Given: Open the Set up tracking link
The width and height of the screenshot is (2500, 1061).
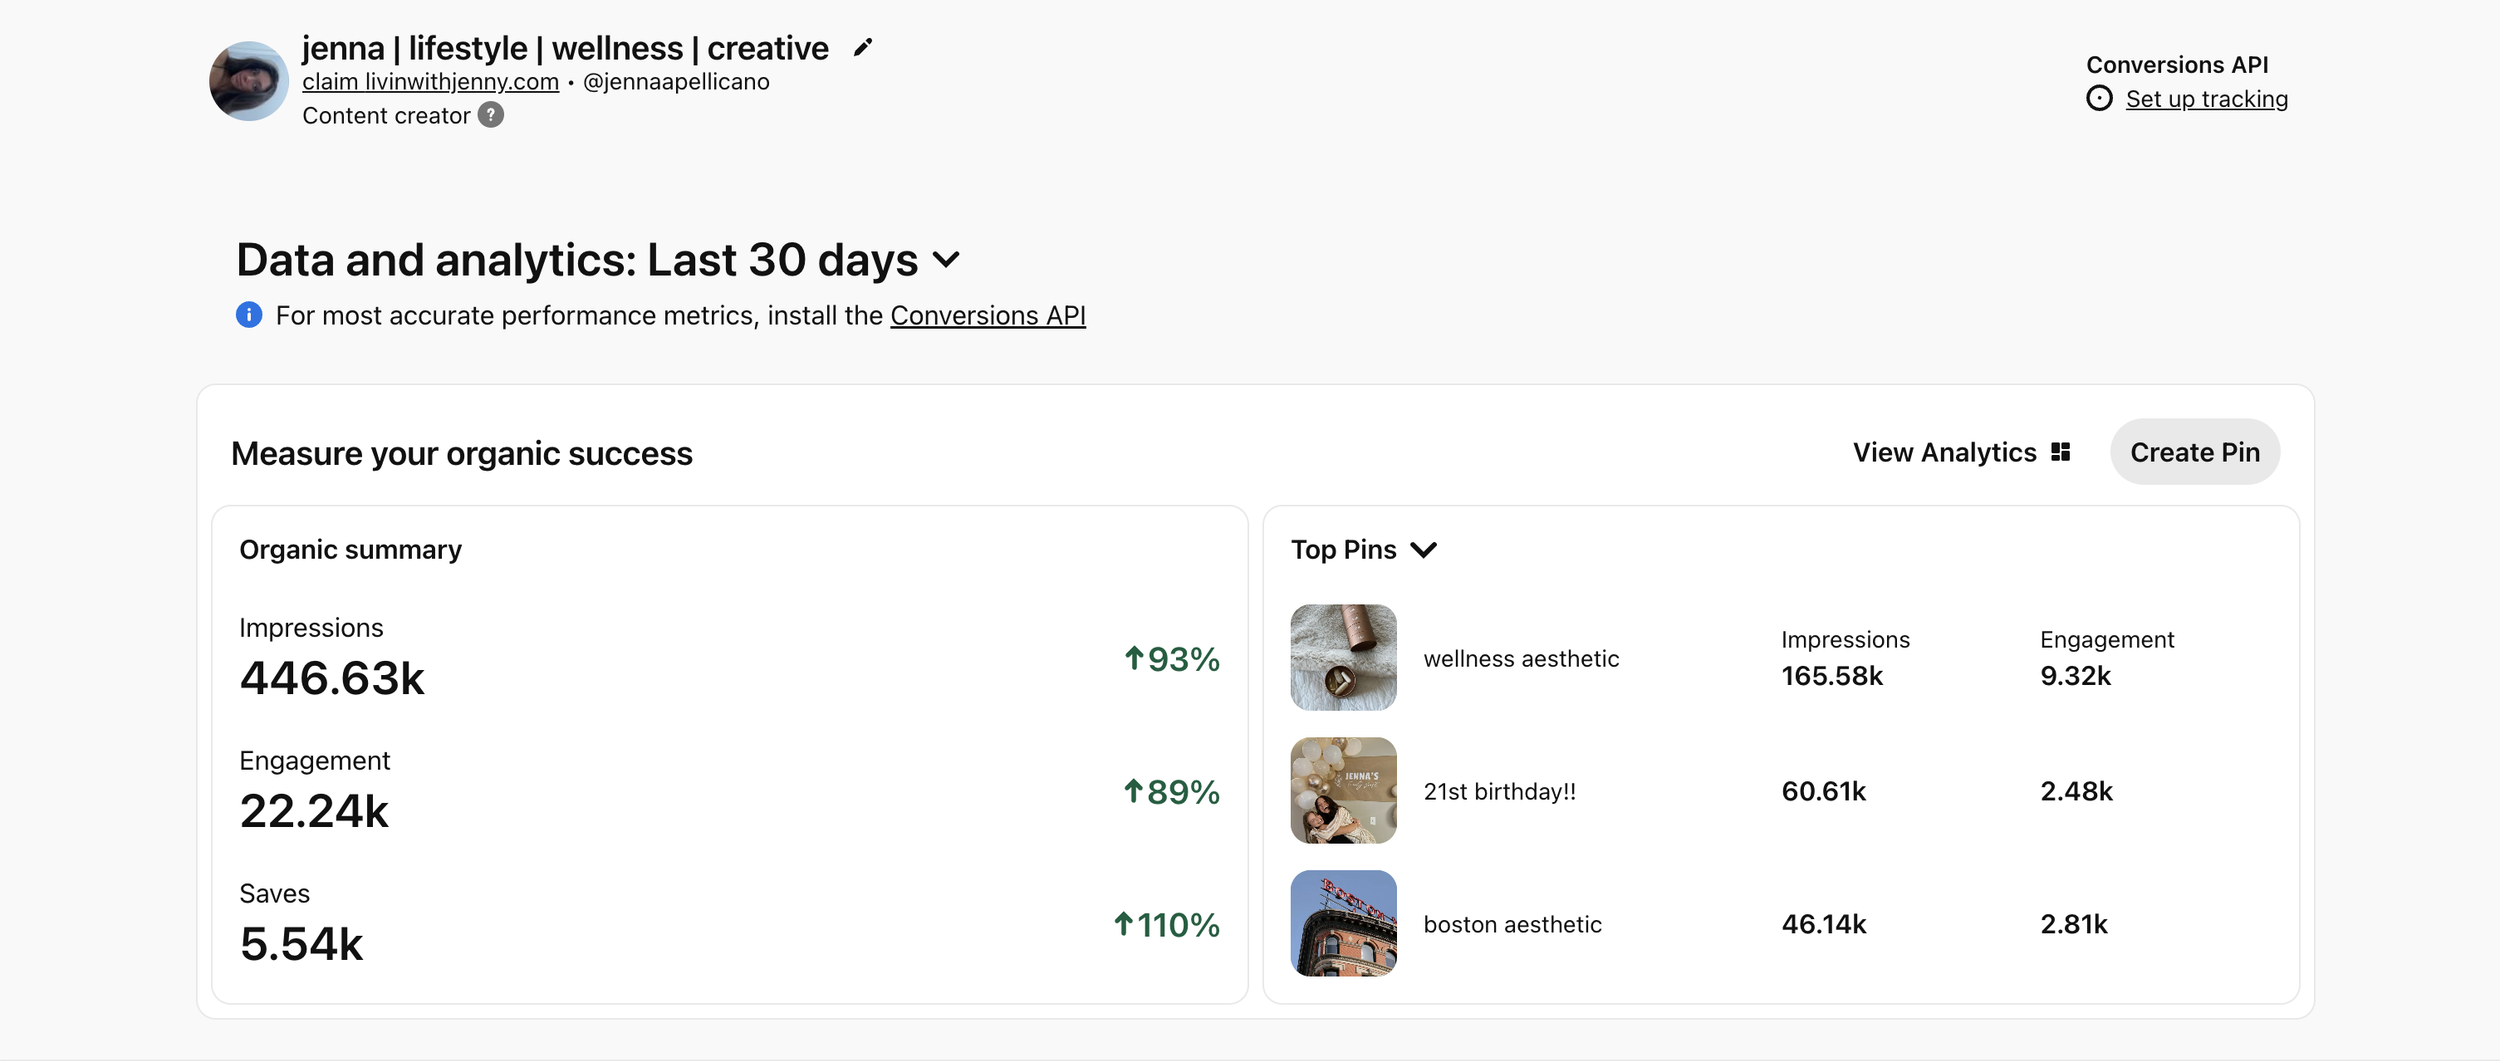Looking at the screenshot, I should 2206,99.
